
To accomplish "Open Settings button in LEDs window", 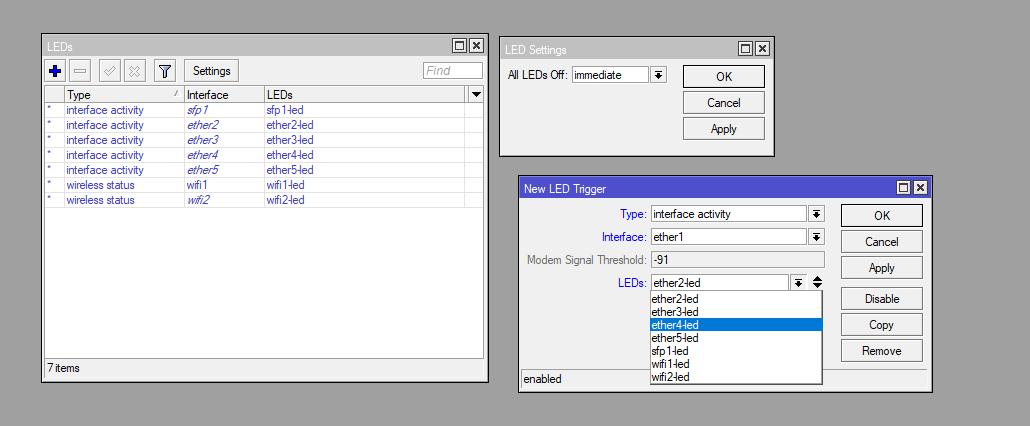I will (x=212, y=70).
